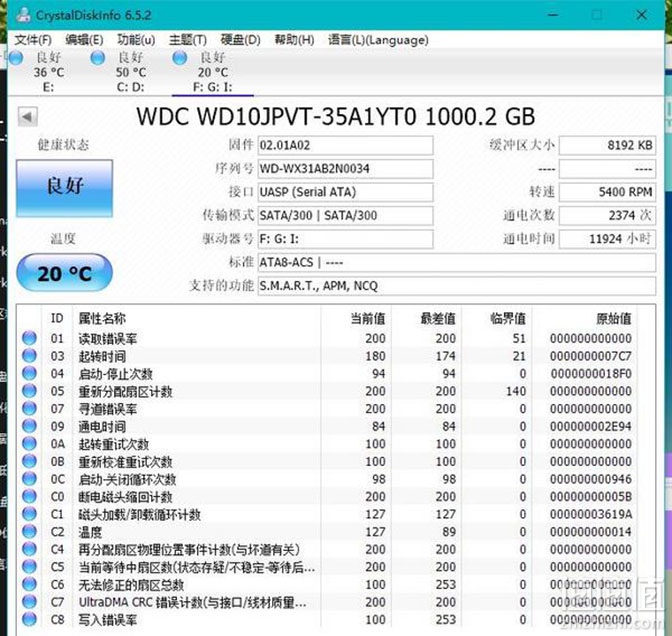The width and height of the screenshot is (672, 636).
Task: Click the status orb for attribute C4
Action: [x=29, y=549]
